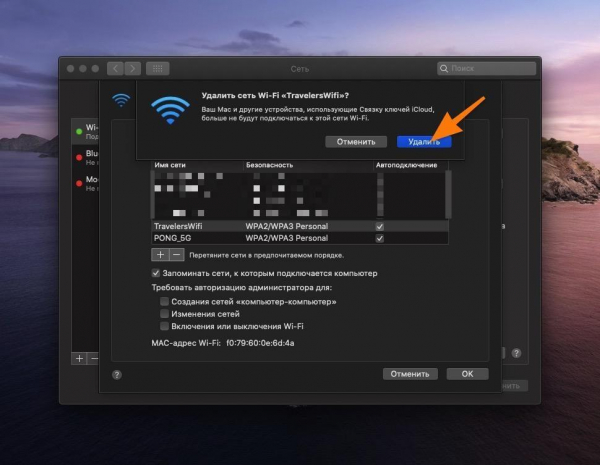This screenshot has height=465, width=600.
Task: Toggle auto-join checkbox for PONG_5G
Action: (x=379, y=238)
